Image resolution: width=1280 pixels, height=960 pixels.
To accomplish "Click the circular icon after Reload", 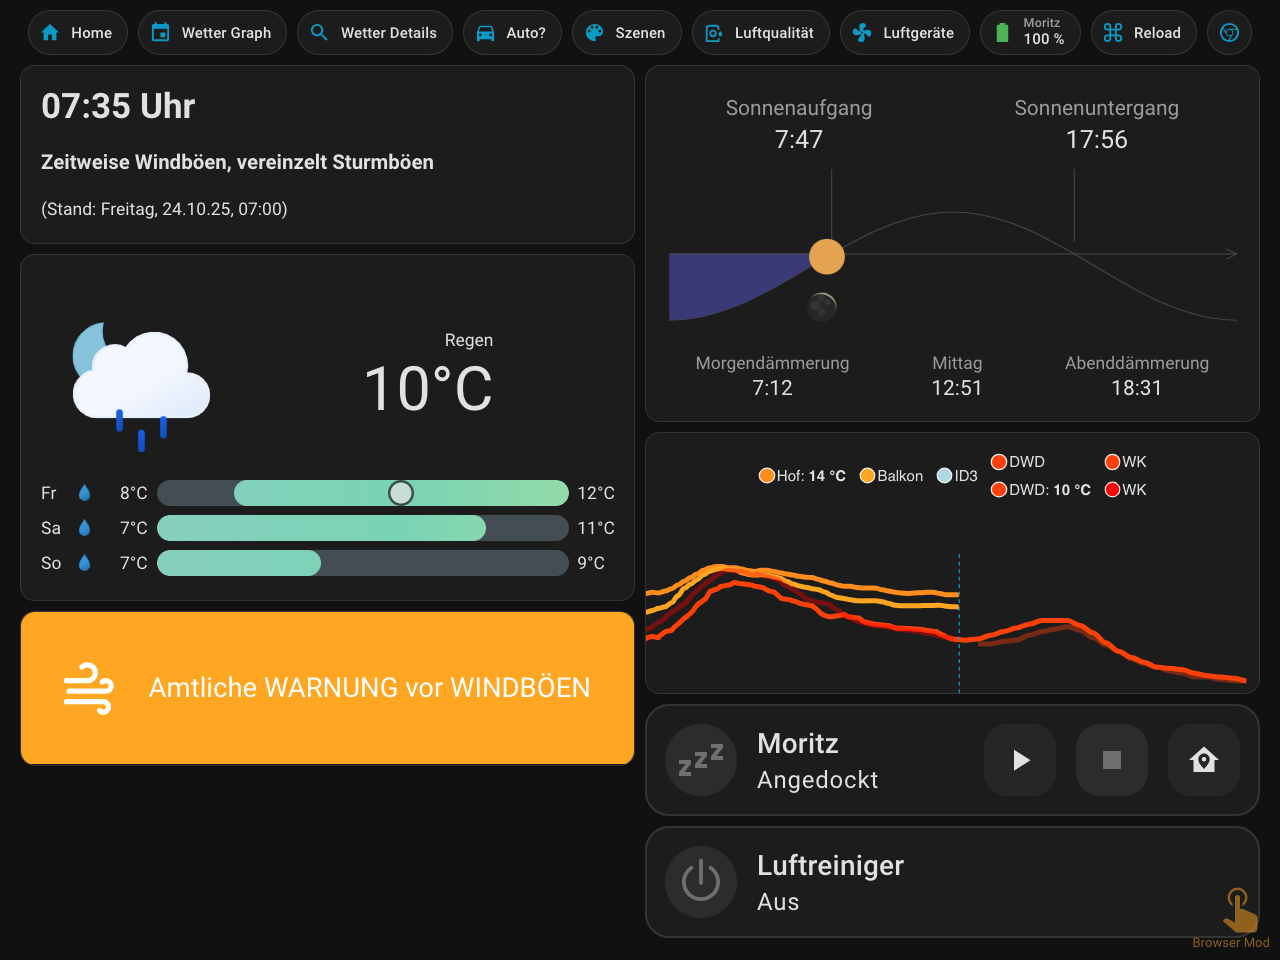I will click(x=1229, y=33).
